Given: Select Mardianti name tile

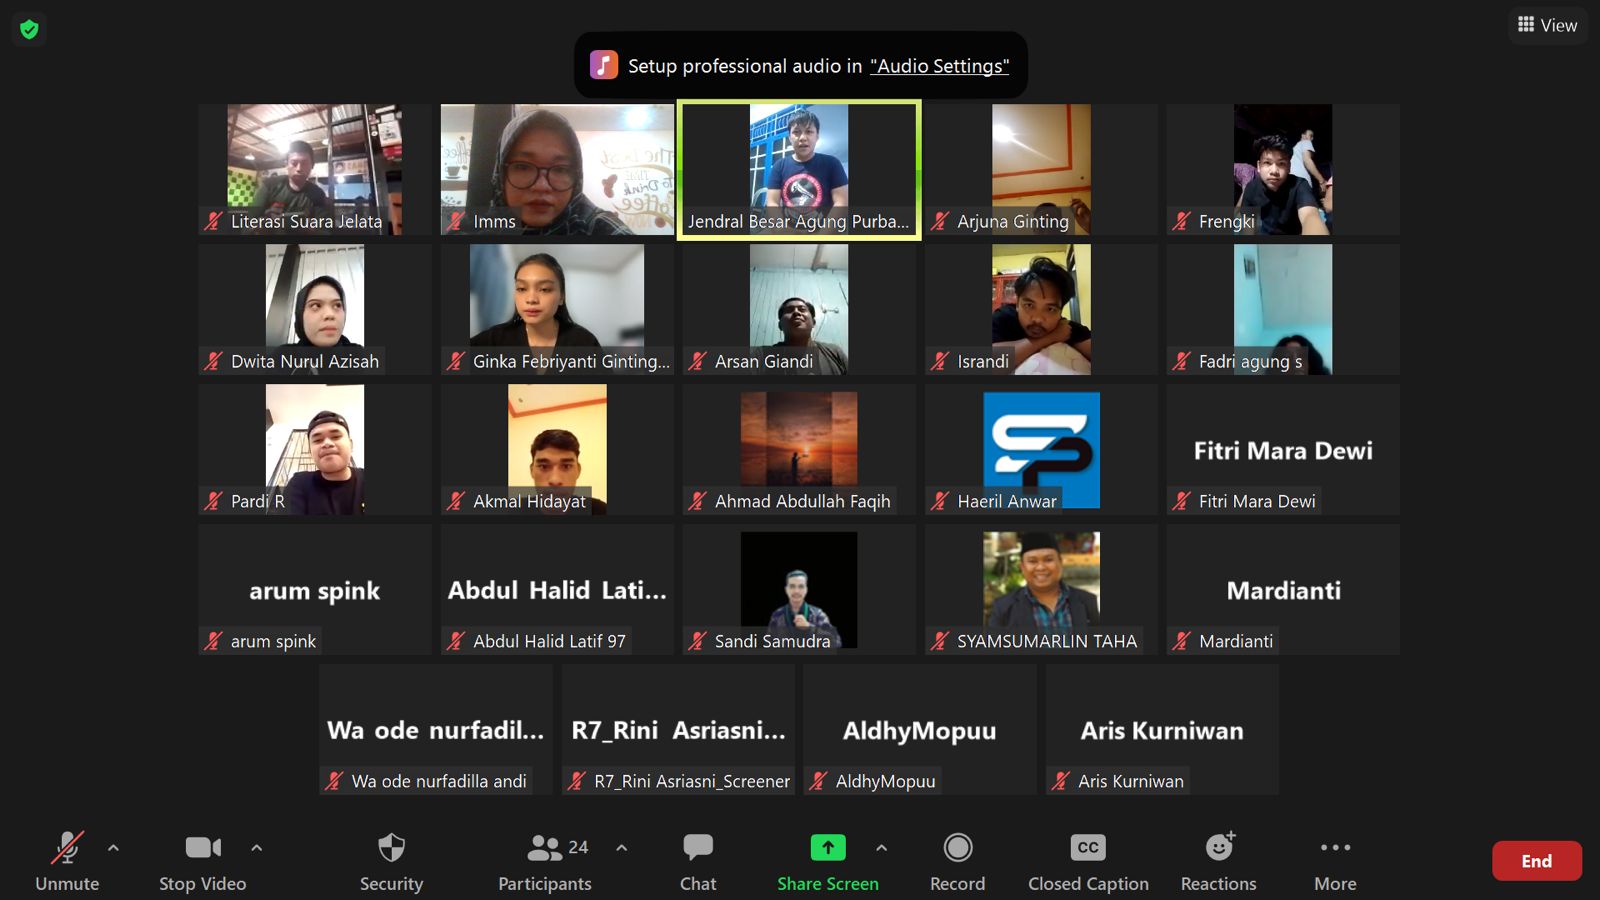Looking at the screenshot, I should coord(1283,590).
